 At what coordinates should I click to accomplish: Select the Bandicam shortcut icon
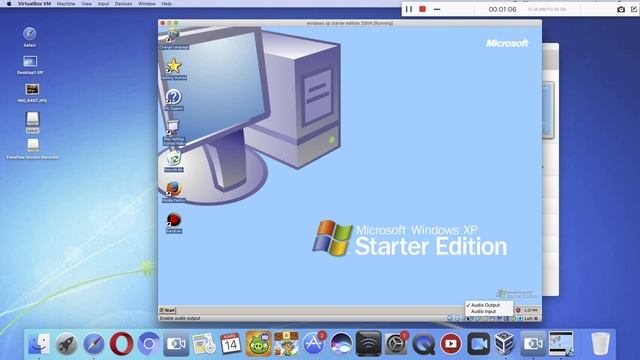173,223
